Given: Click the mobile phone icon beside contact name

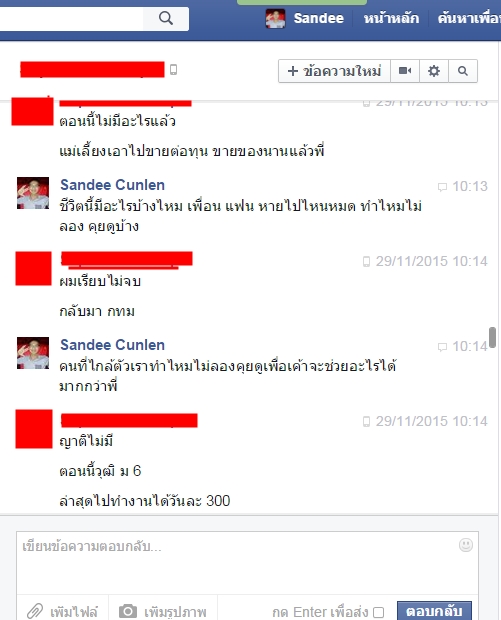Looking at the screenshot, I should [x=173, y=70].
